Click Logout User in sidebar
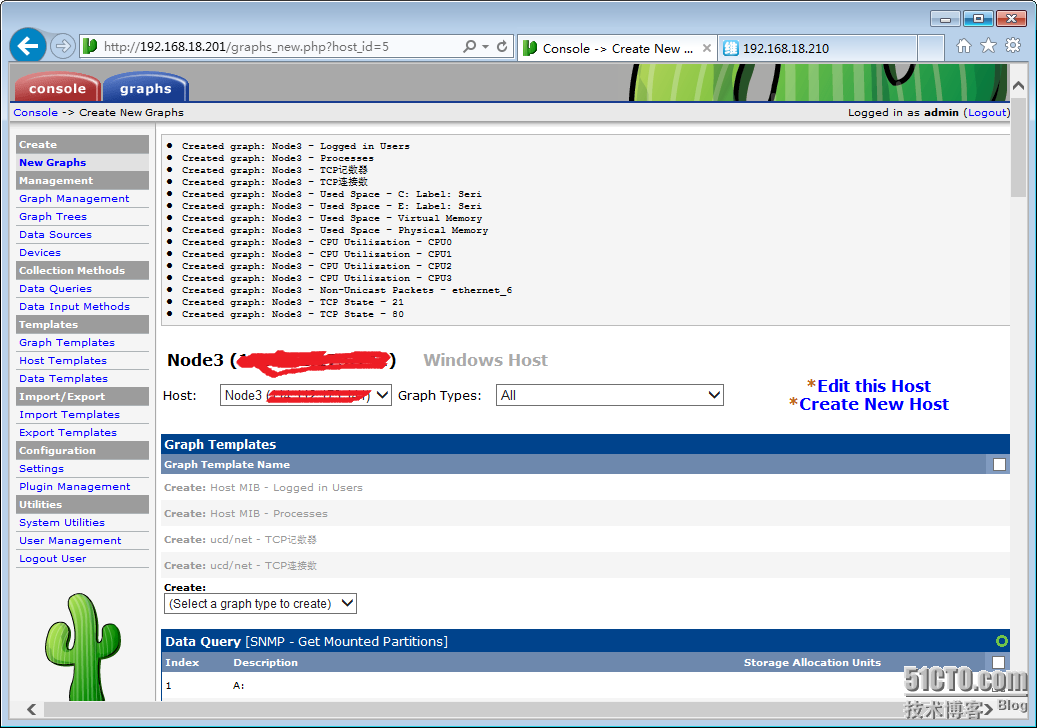This screenshot has height=728, width=1037. pos(53,558)
